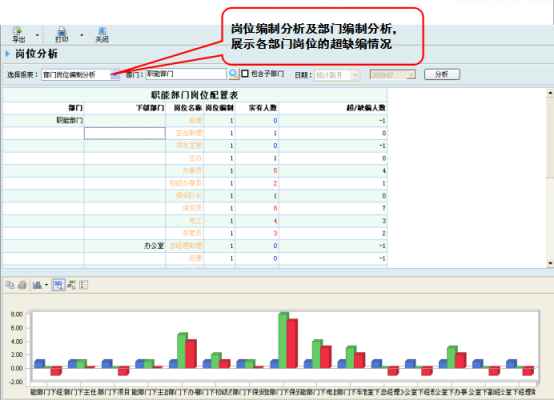Click the 经理 position link in first row
554x400 pixels.
click(195, 120)
